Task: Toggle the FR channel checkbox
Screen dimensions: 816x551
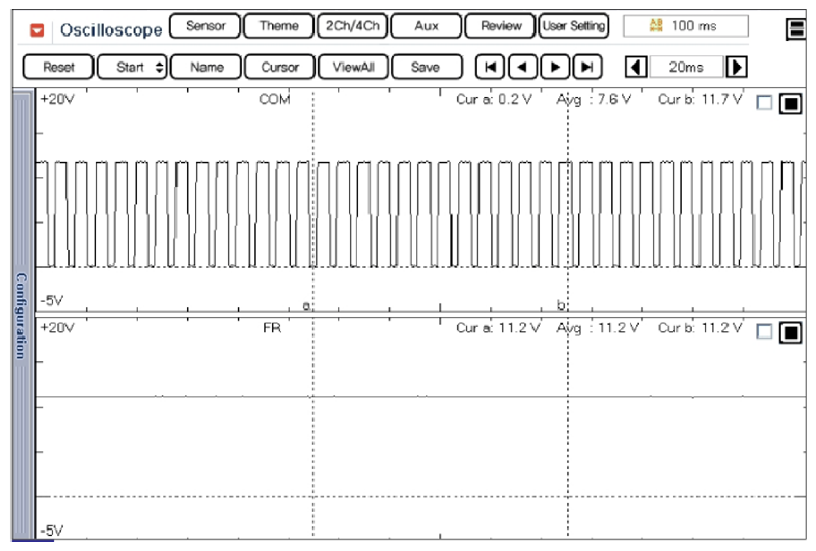Action: point(765,332)
